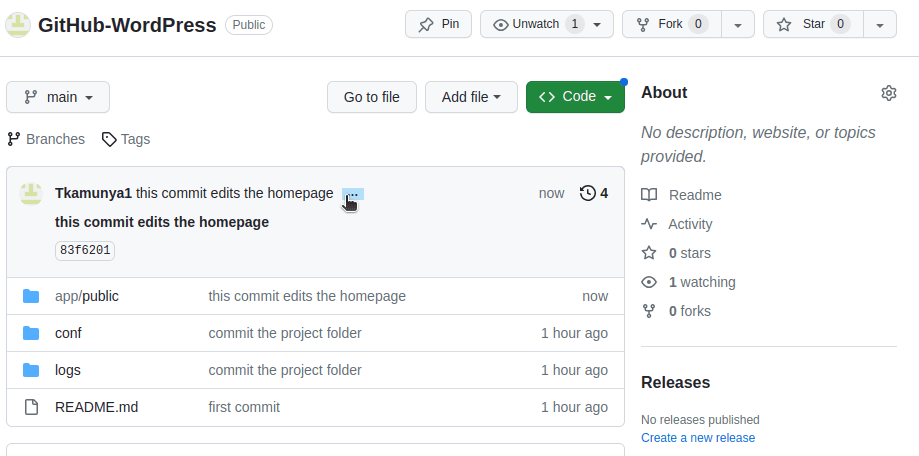Open conf row 'commit the project folder' message
This screenshot has height=456, width=919.
pos(285,333)
